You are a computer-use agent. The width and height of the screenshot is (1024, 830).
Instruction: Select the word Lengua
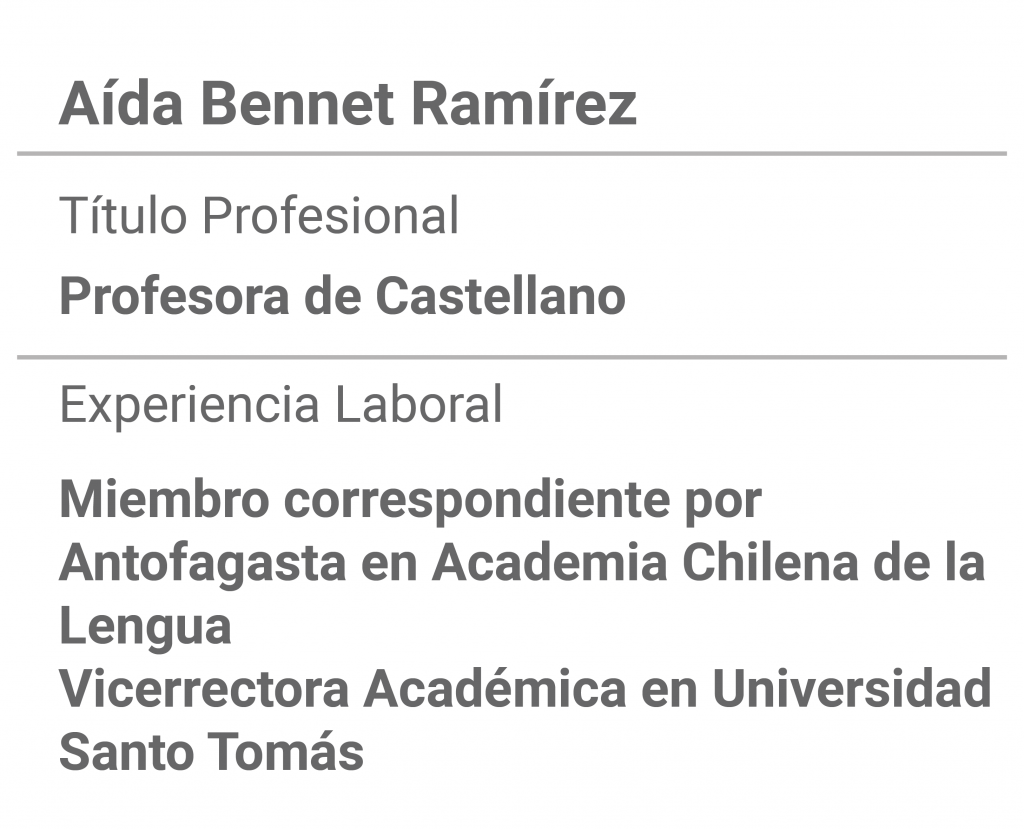(146, 627)
